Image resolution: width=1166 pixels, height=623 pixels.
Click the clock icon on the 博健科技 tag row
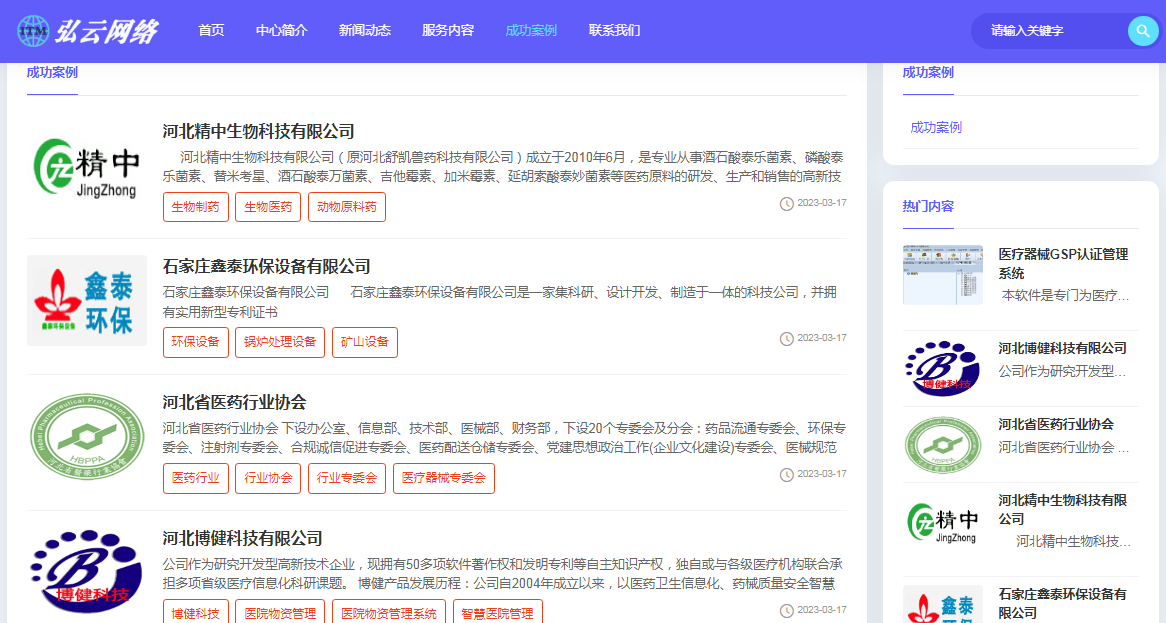click(786, 611)
